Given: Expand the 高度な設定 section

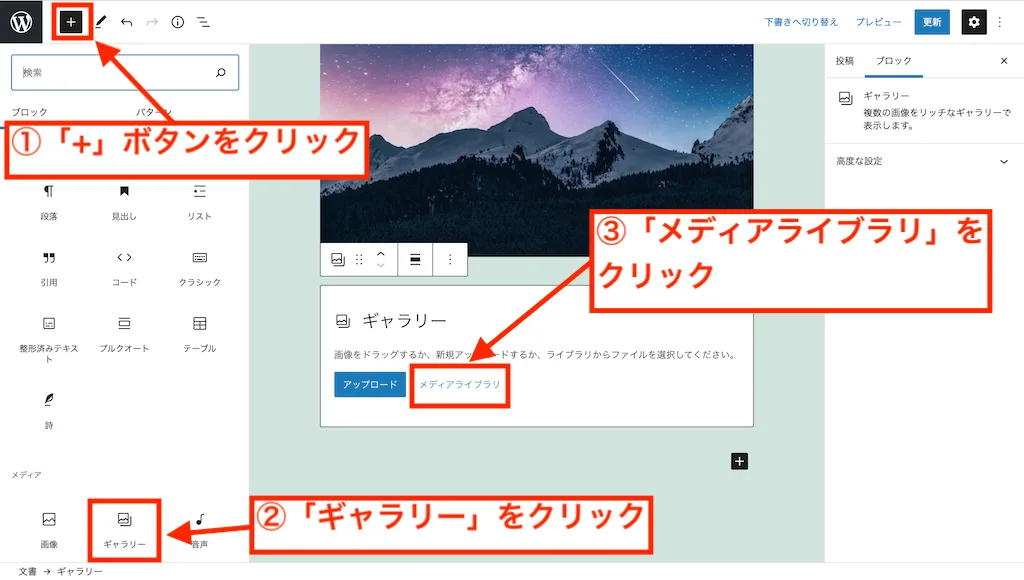Looking at the screenshot, I should 922,161.
